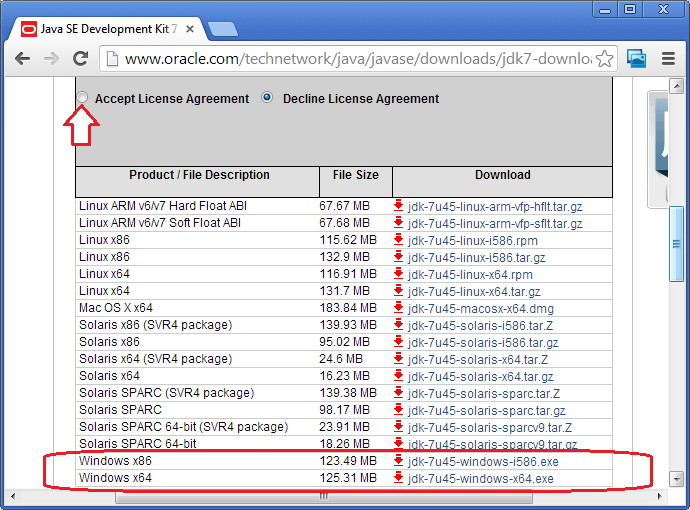Click the address bar URL field

pos(350,59)
